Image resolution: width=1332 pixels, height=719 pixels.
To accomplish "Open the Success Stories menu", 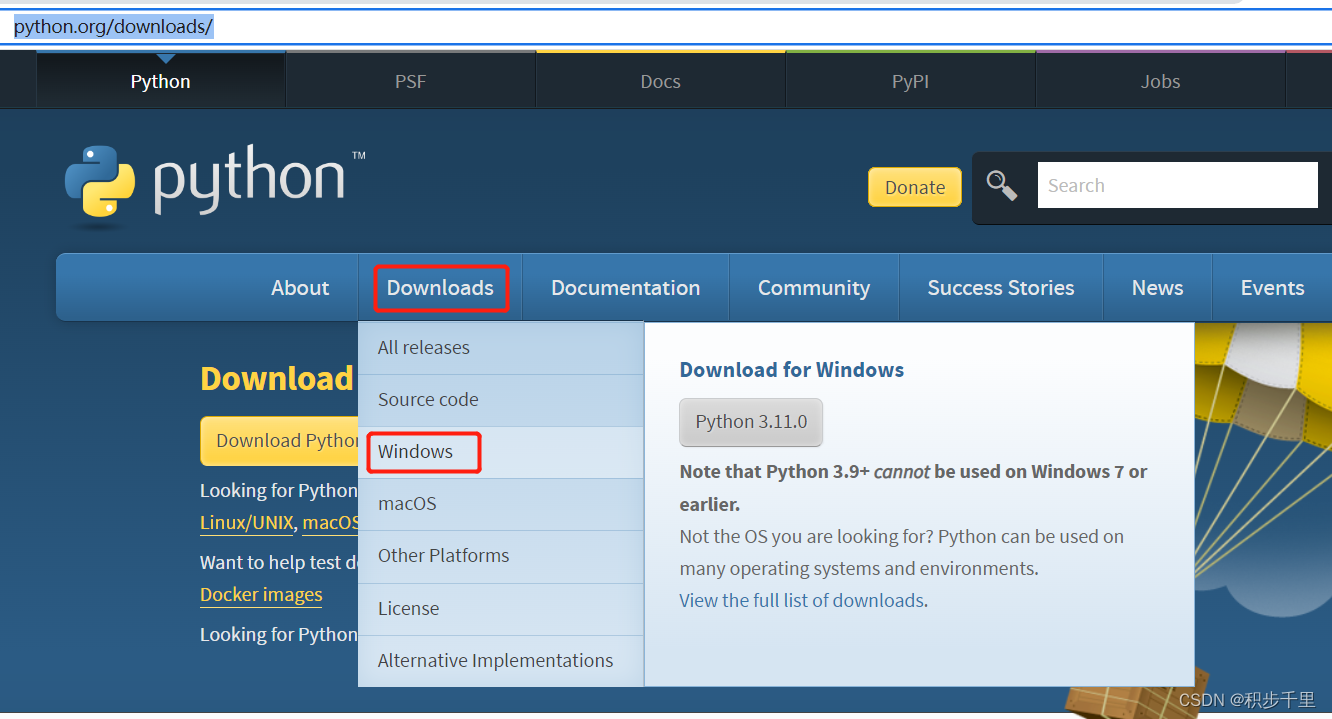I will (x=1001, y=288).
